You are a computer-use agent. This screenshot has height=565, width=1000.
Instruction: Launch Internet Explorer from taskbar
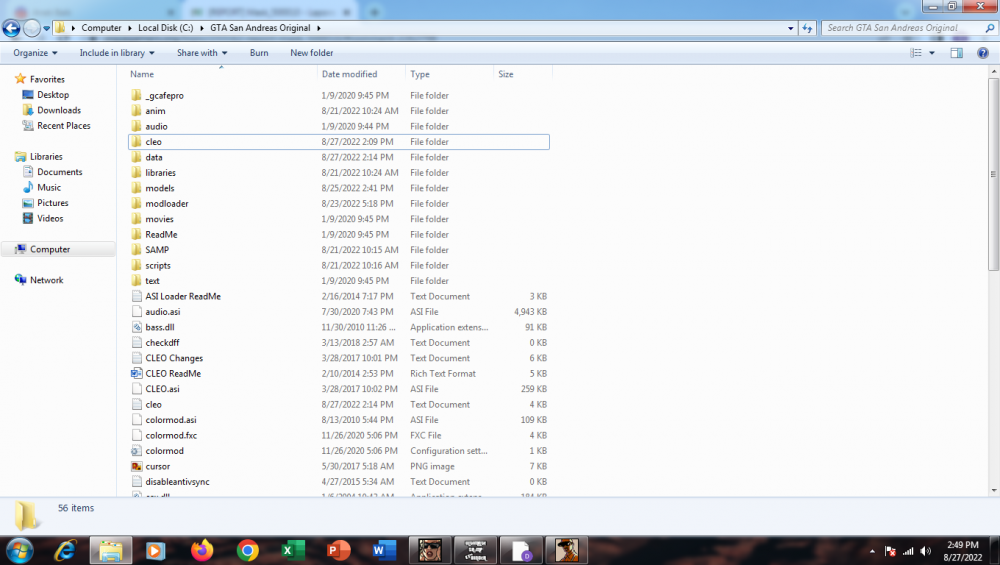[65, 550]
